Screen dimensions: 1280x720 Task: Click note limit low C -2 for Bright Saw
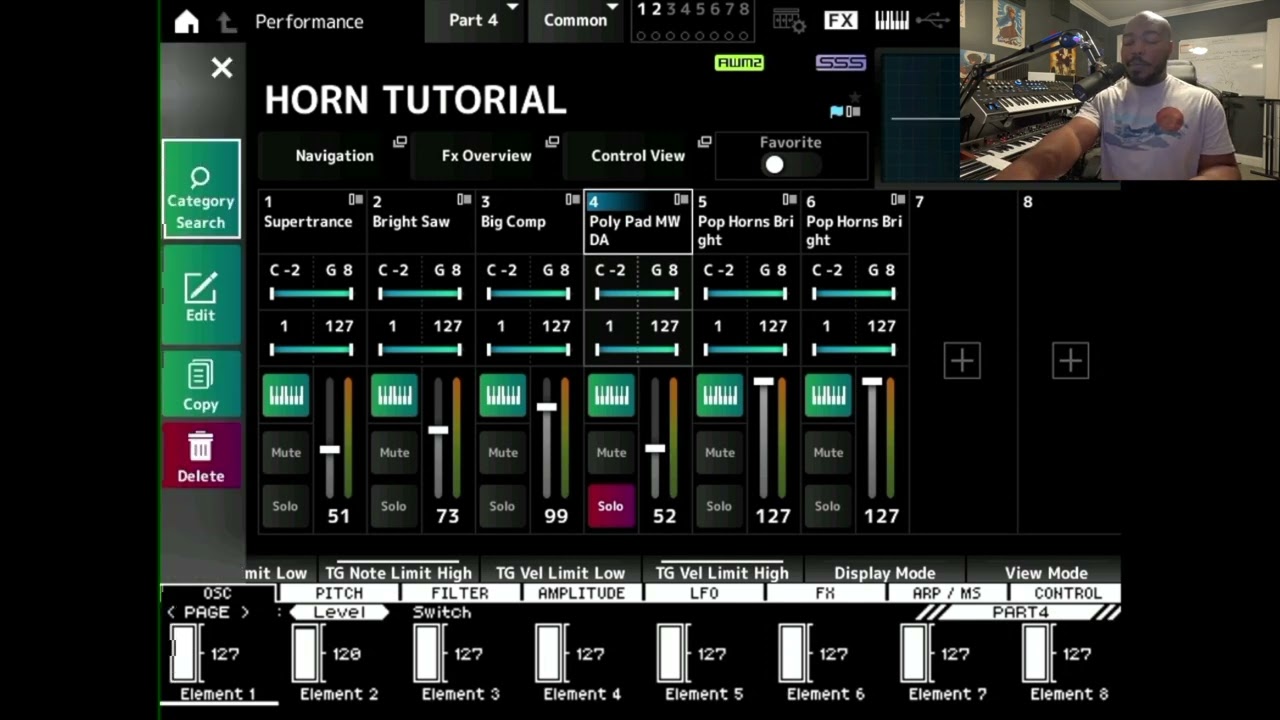[393, 270]
